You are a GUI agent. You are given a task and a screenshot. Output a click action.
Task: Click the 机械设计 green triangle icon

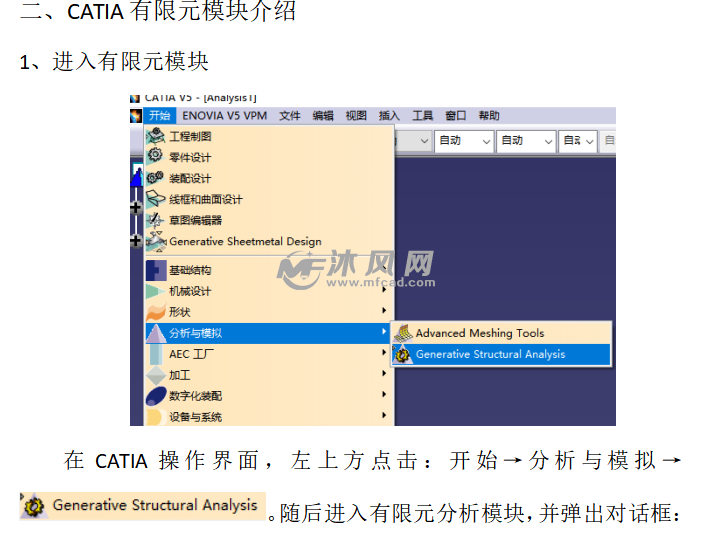(155, 291)
